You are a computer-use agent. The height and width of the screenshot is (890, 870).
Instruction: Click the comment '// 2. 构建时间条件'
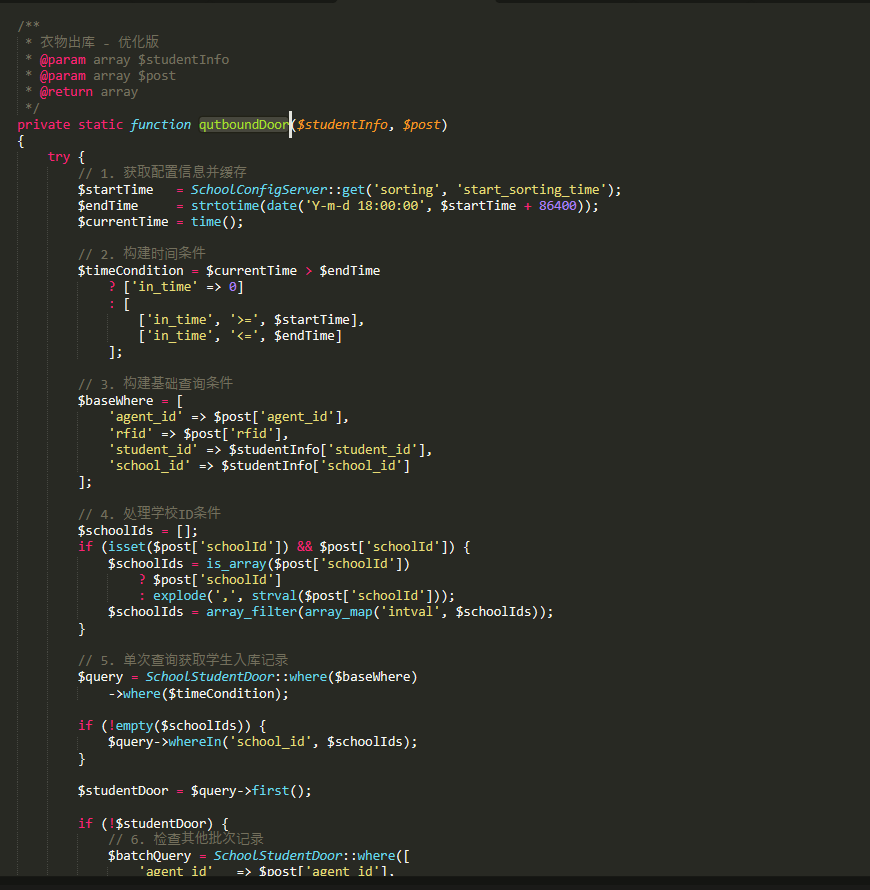coord(141,254)
